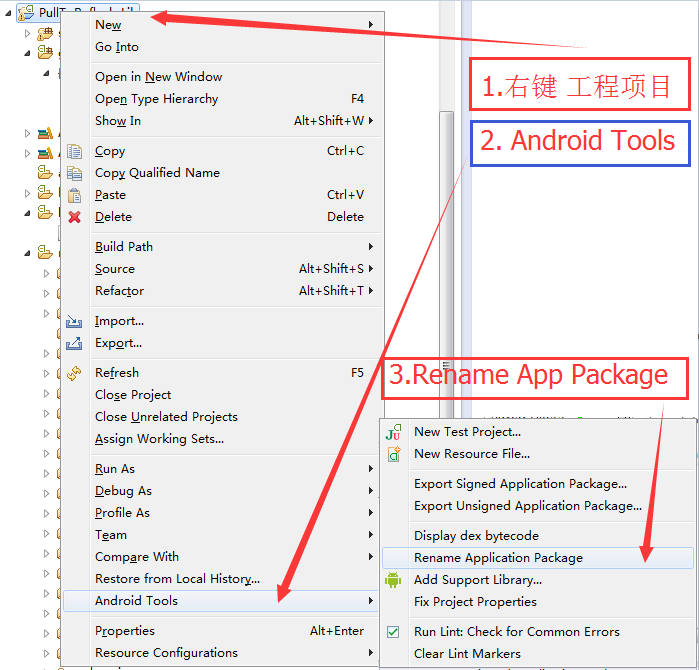Screen dimensions: 699x670
Task: Choose Paste menu entry
Action: pyautogui.click(x=223, y=195)
